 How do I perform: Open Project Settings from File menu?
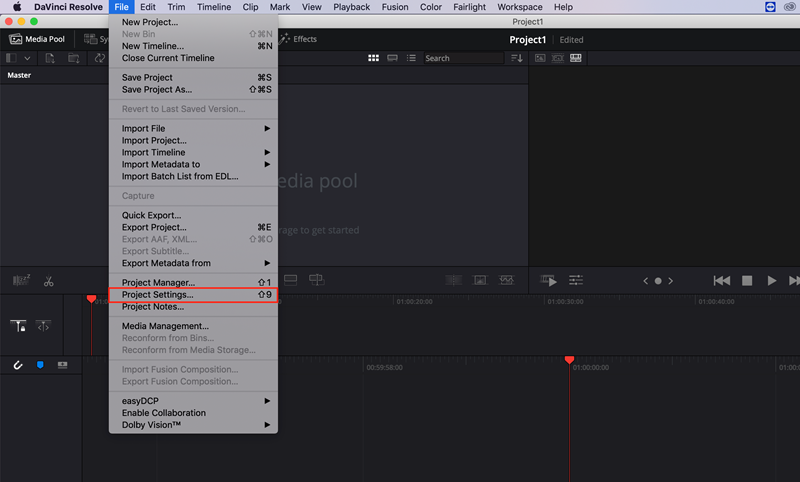point(193,295)
